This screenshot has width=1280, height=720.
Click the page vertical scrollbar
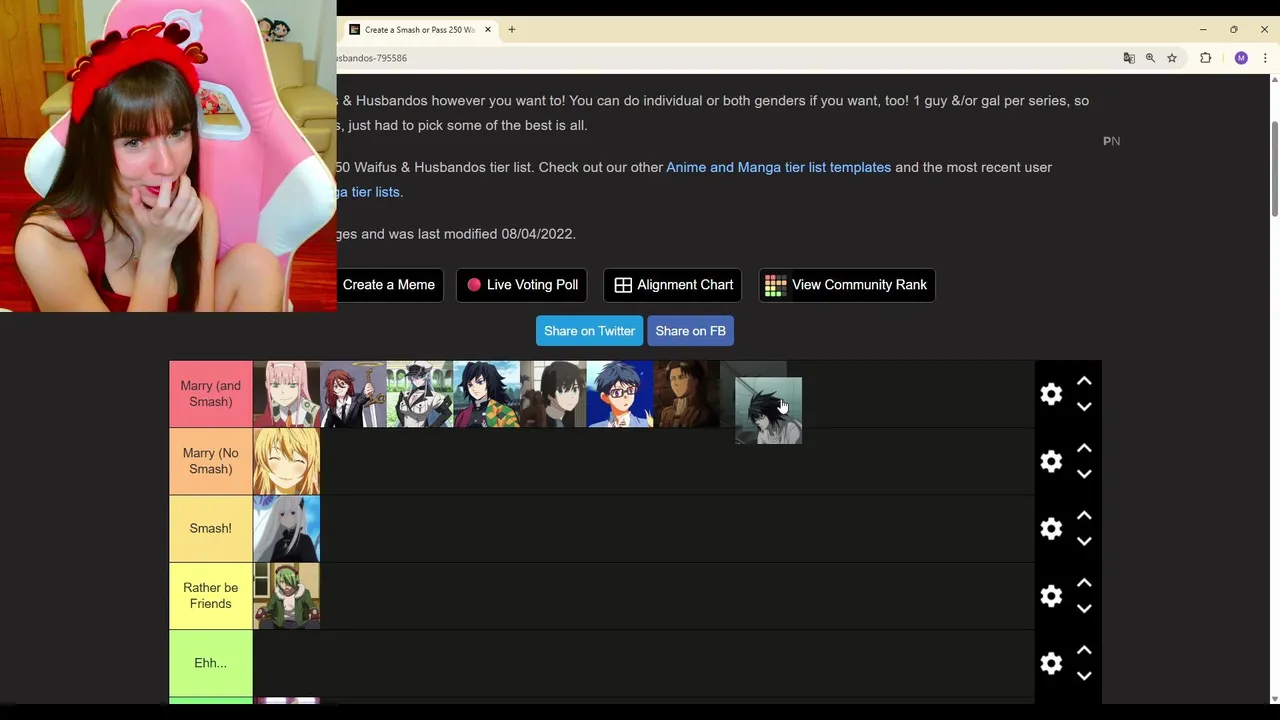[x=1274, y=167]
